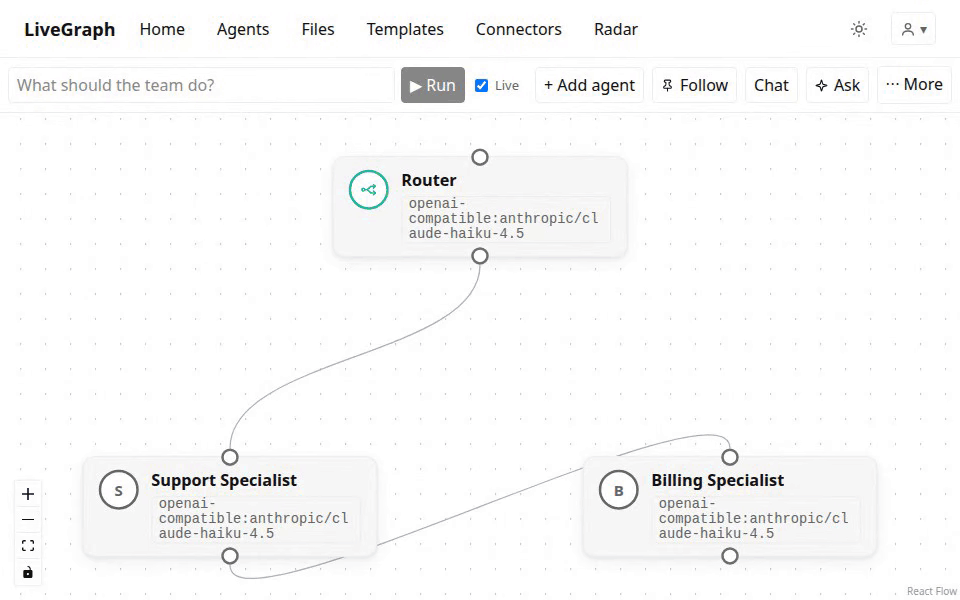This screenshot has height=600, width=960.
Task: Click the Run button
Action: pos(433,85)
